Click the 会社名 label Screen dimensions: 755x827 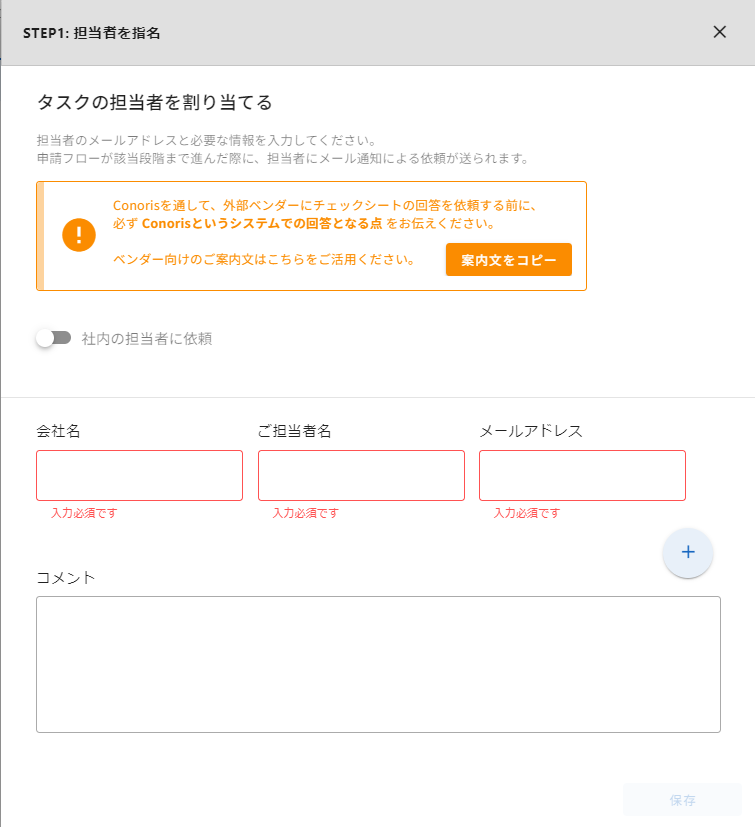(58, 431)
